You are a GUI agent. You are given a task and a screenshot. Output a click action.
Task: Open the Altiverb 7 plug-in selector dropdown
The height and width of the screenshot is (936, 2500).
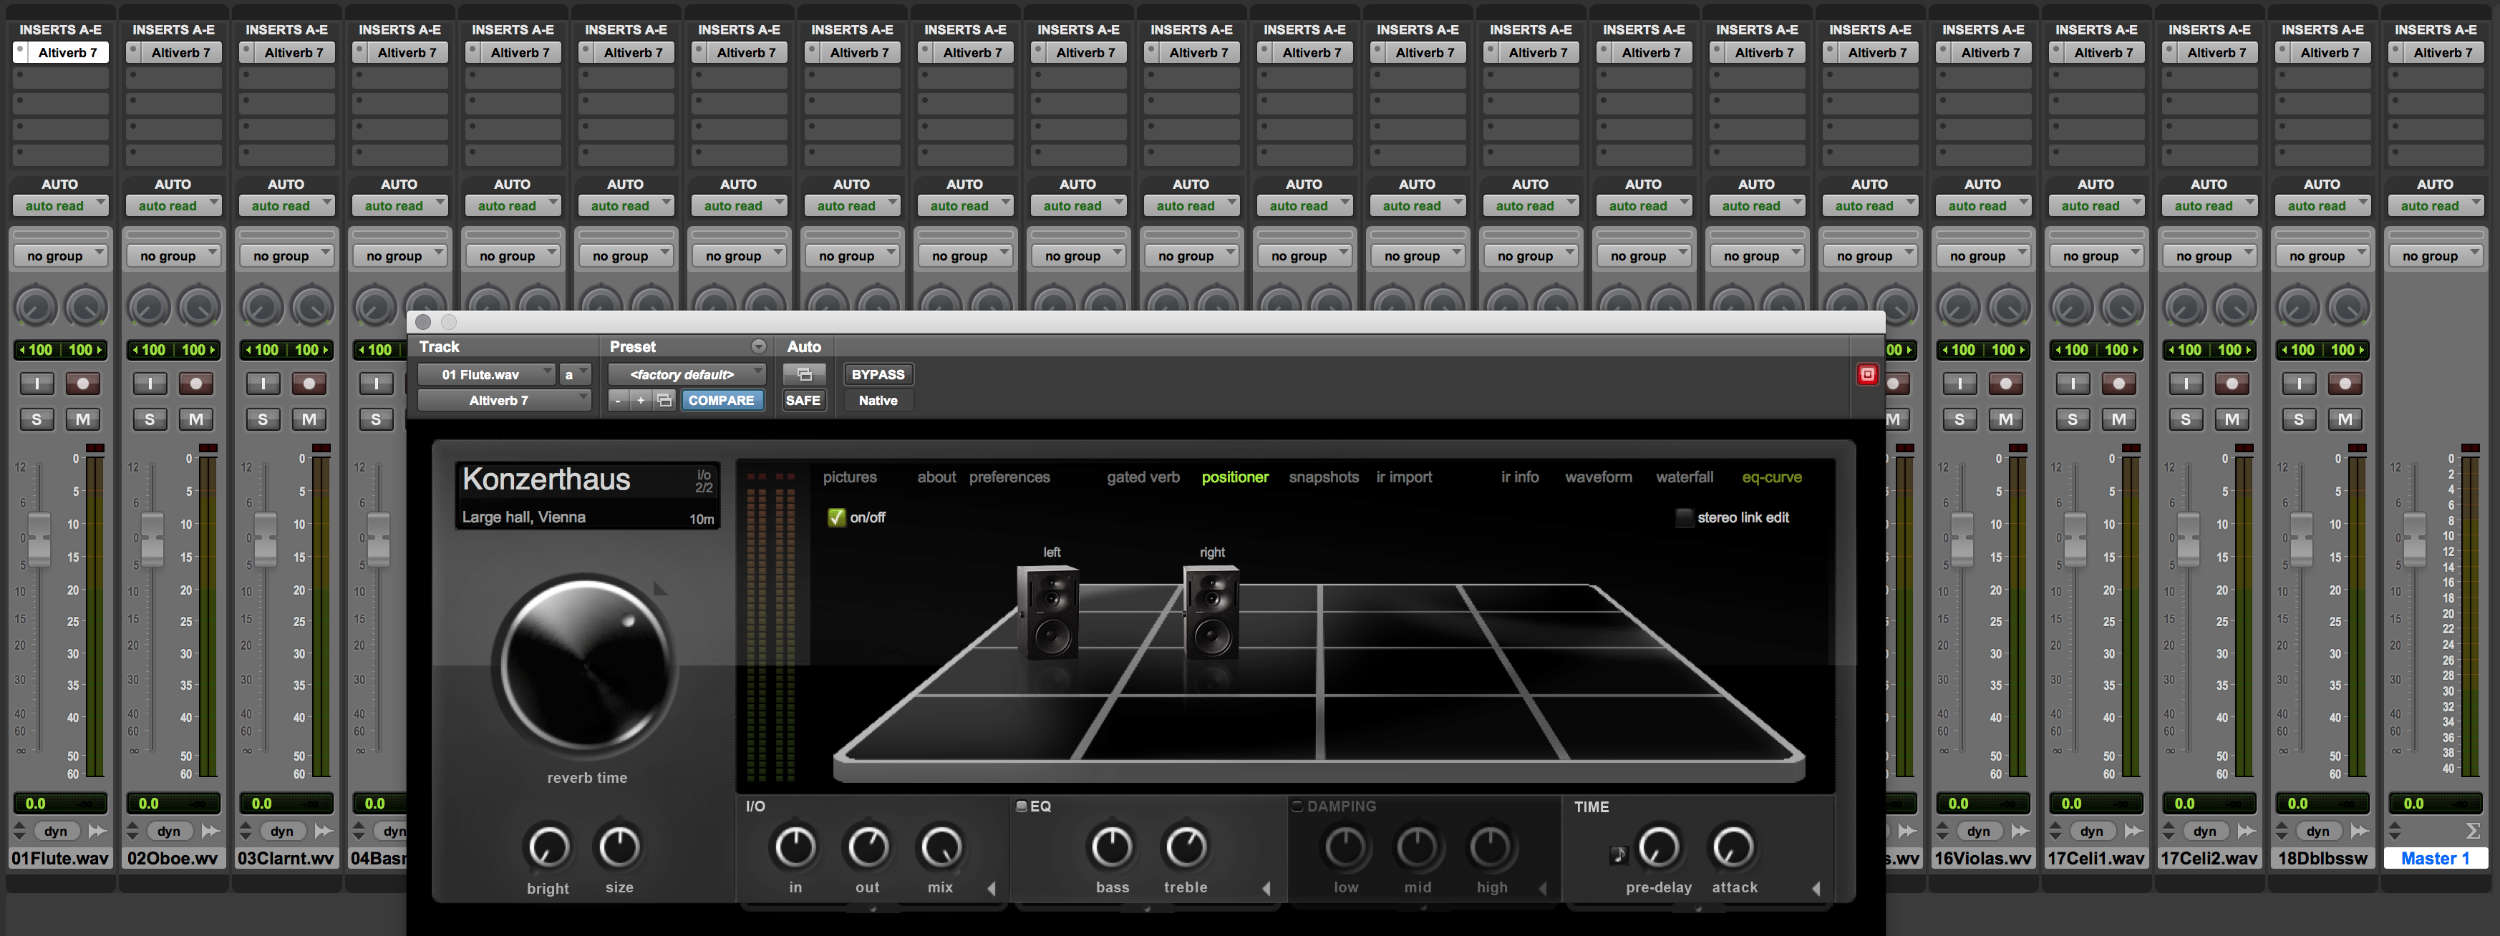[504, 400]
